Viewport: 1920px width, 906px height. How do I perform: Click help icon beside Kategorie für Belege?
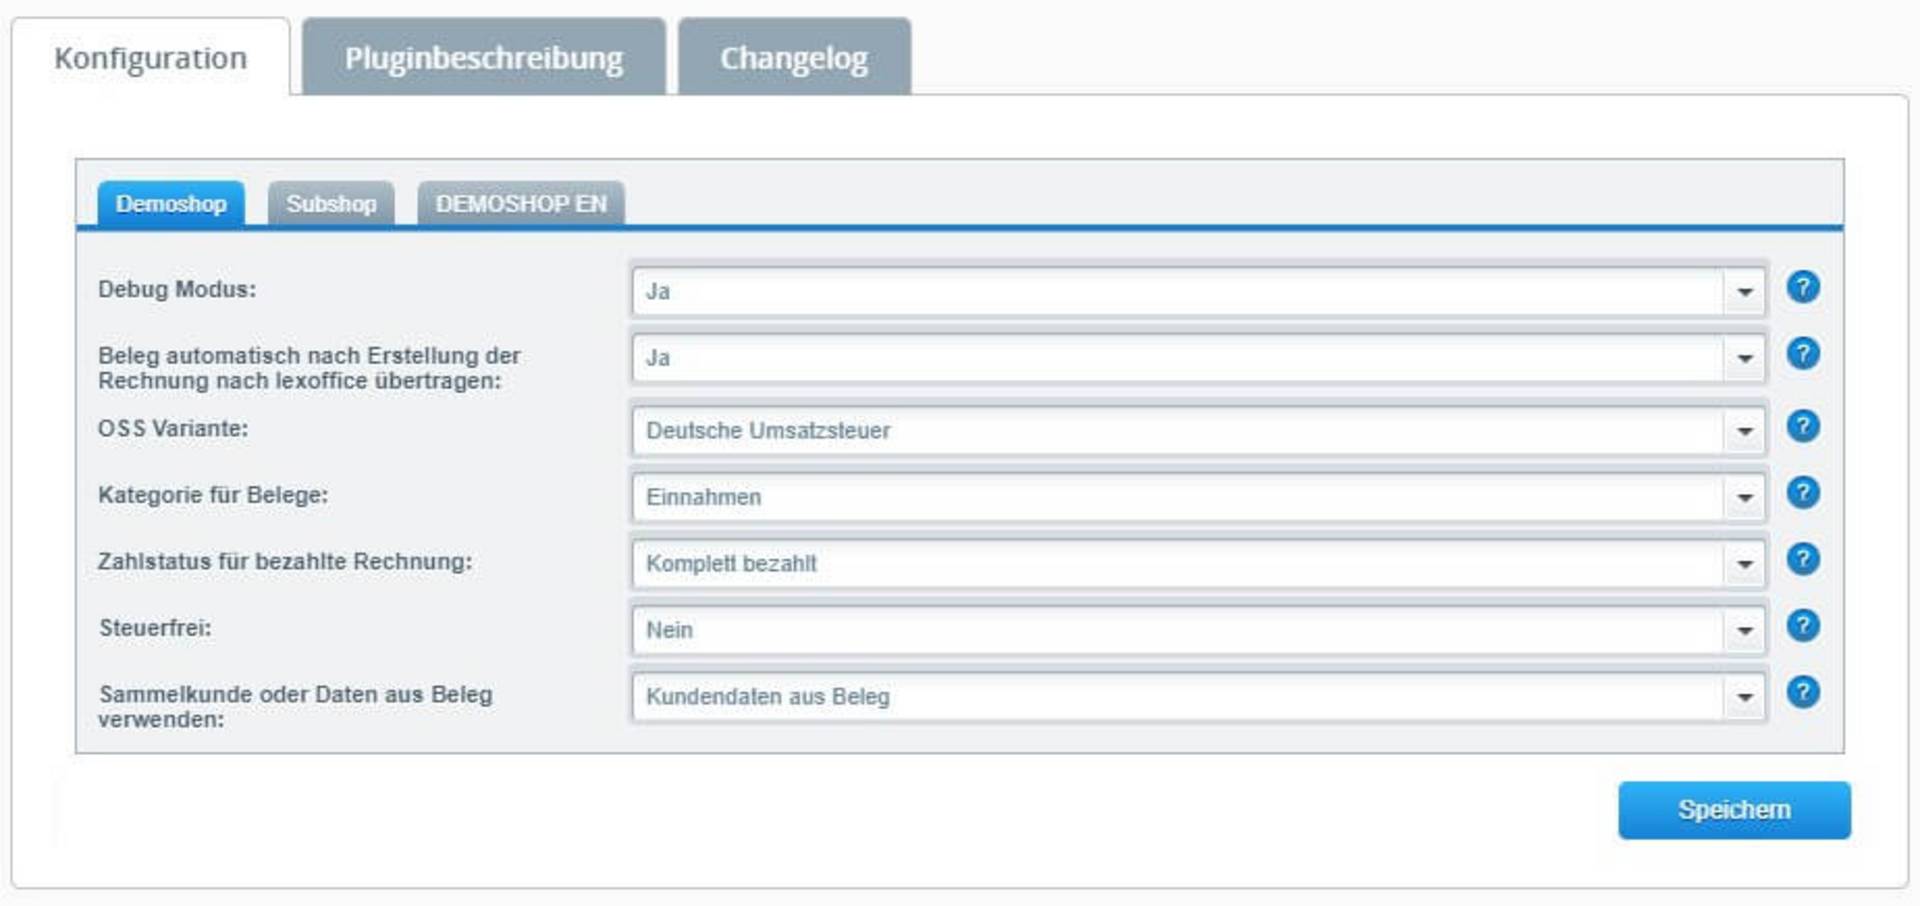(1802, 493)
